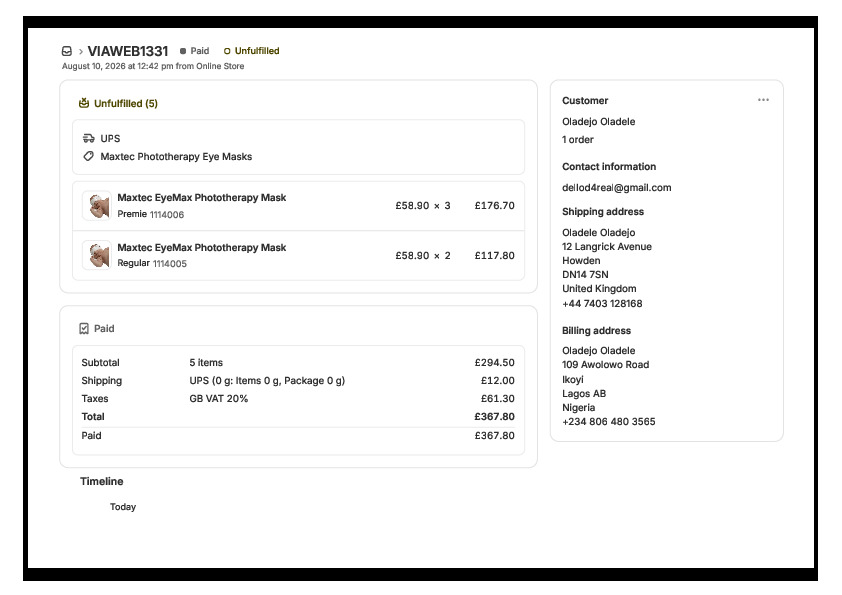Open customer Oladejo Oladele profile link

[x=598, y=122]
